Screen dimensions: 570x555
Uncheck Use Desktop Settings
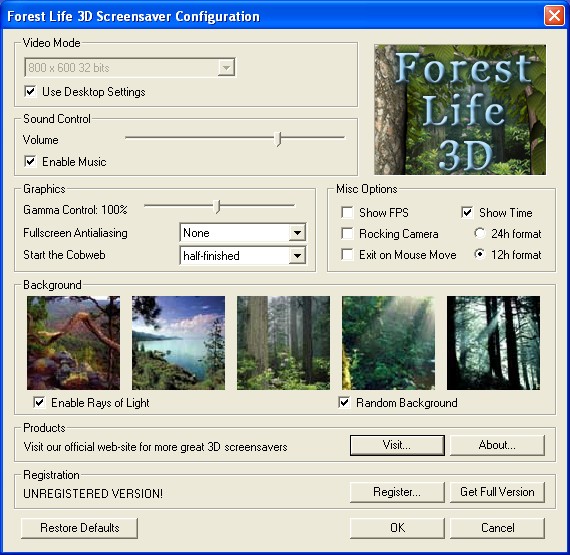31,92
